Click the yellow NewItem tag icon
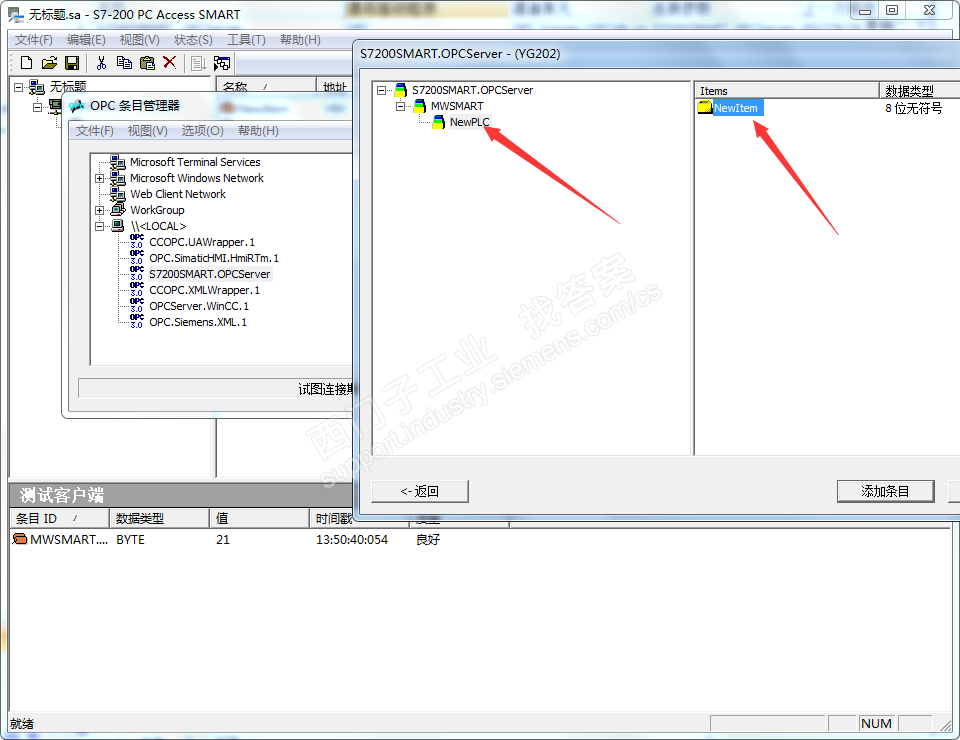Image resolution: width=960 pixels, height=740 pixels. [x=705, y=107]
